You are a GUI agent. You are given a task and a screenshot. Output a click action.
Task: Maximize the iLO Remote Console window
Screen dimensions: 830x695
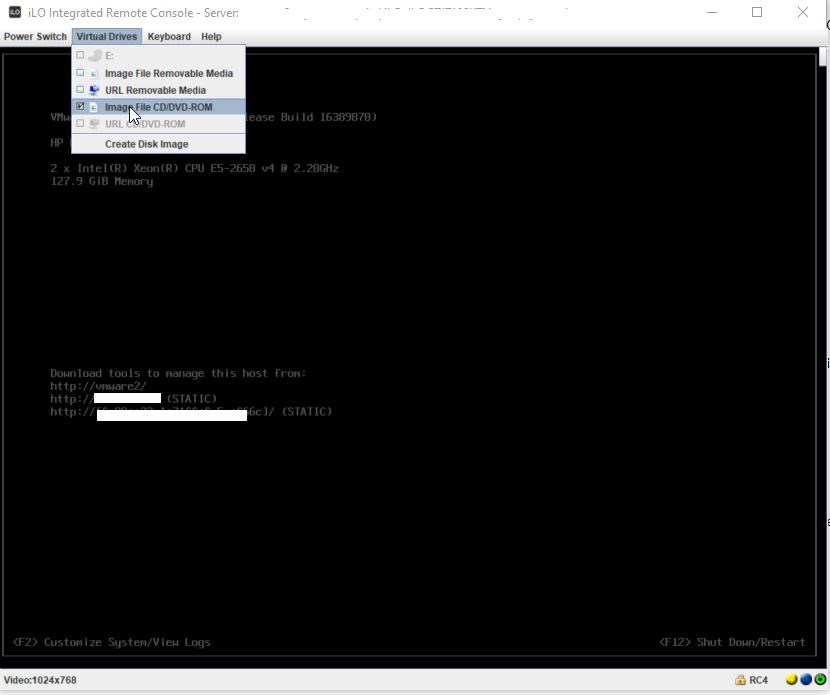click(x=757, y=12)
